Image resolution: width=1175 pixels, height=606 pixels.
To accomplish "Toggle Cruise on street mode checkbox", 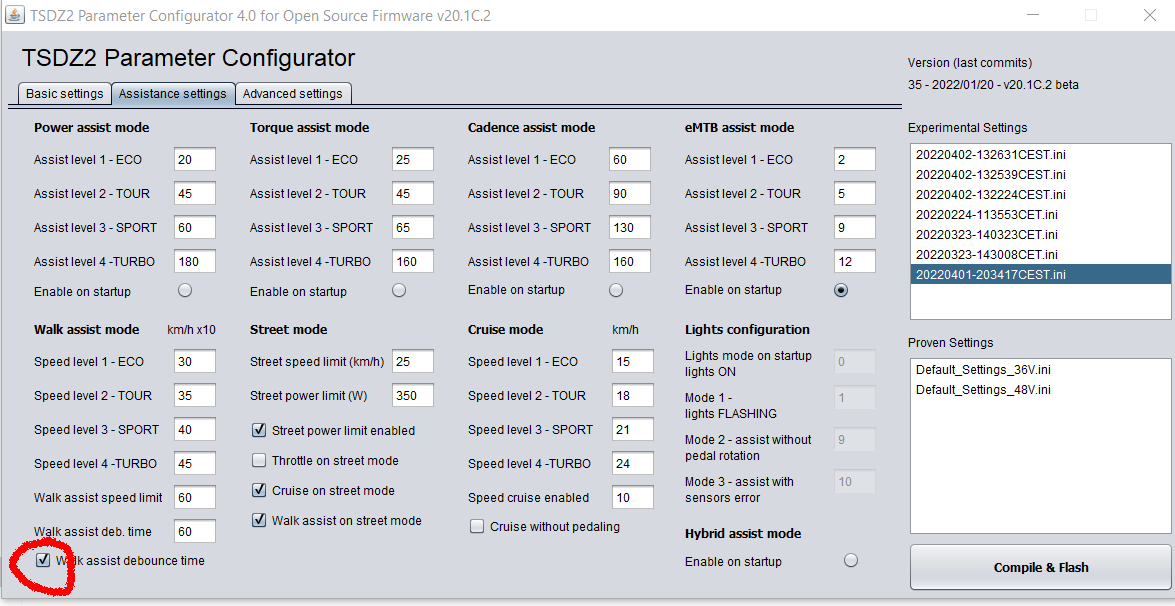I will 259,490.
